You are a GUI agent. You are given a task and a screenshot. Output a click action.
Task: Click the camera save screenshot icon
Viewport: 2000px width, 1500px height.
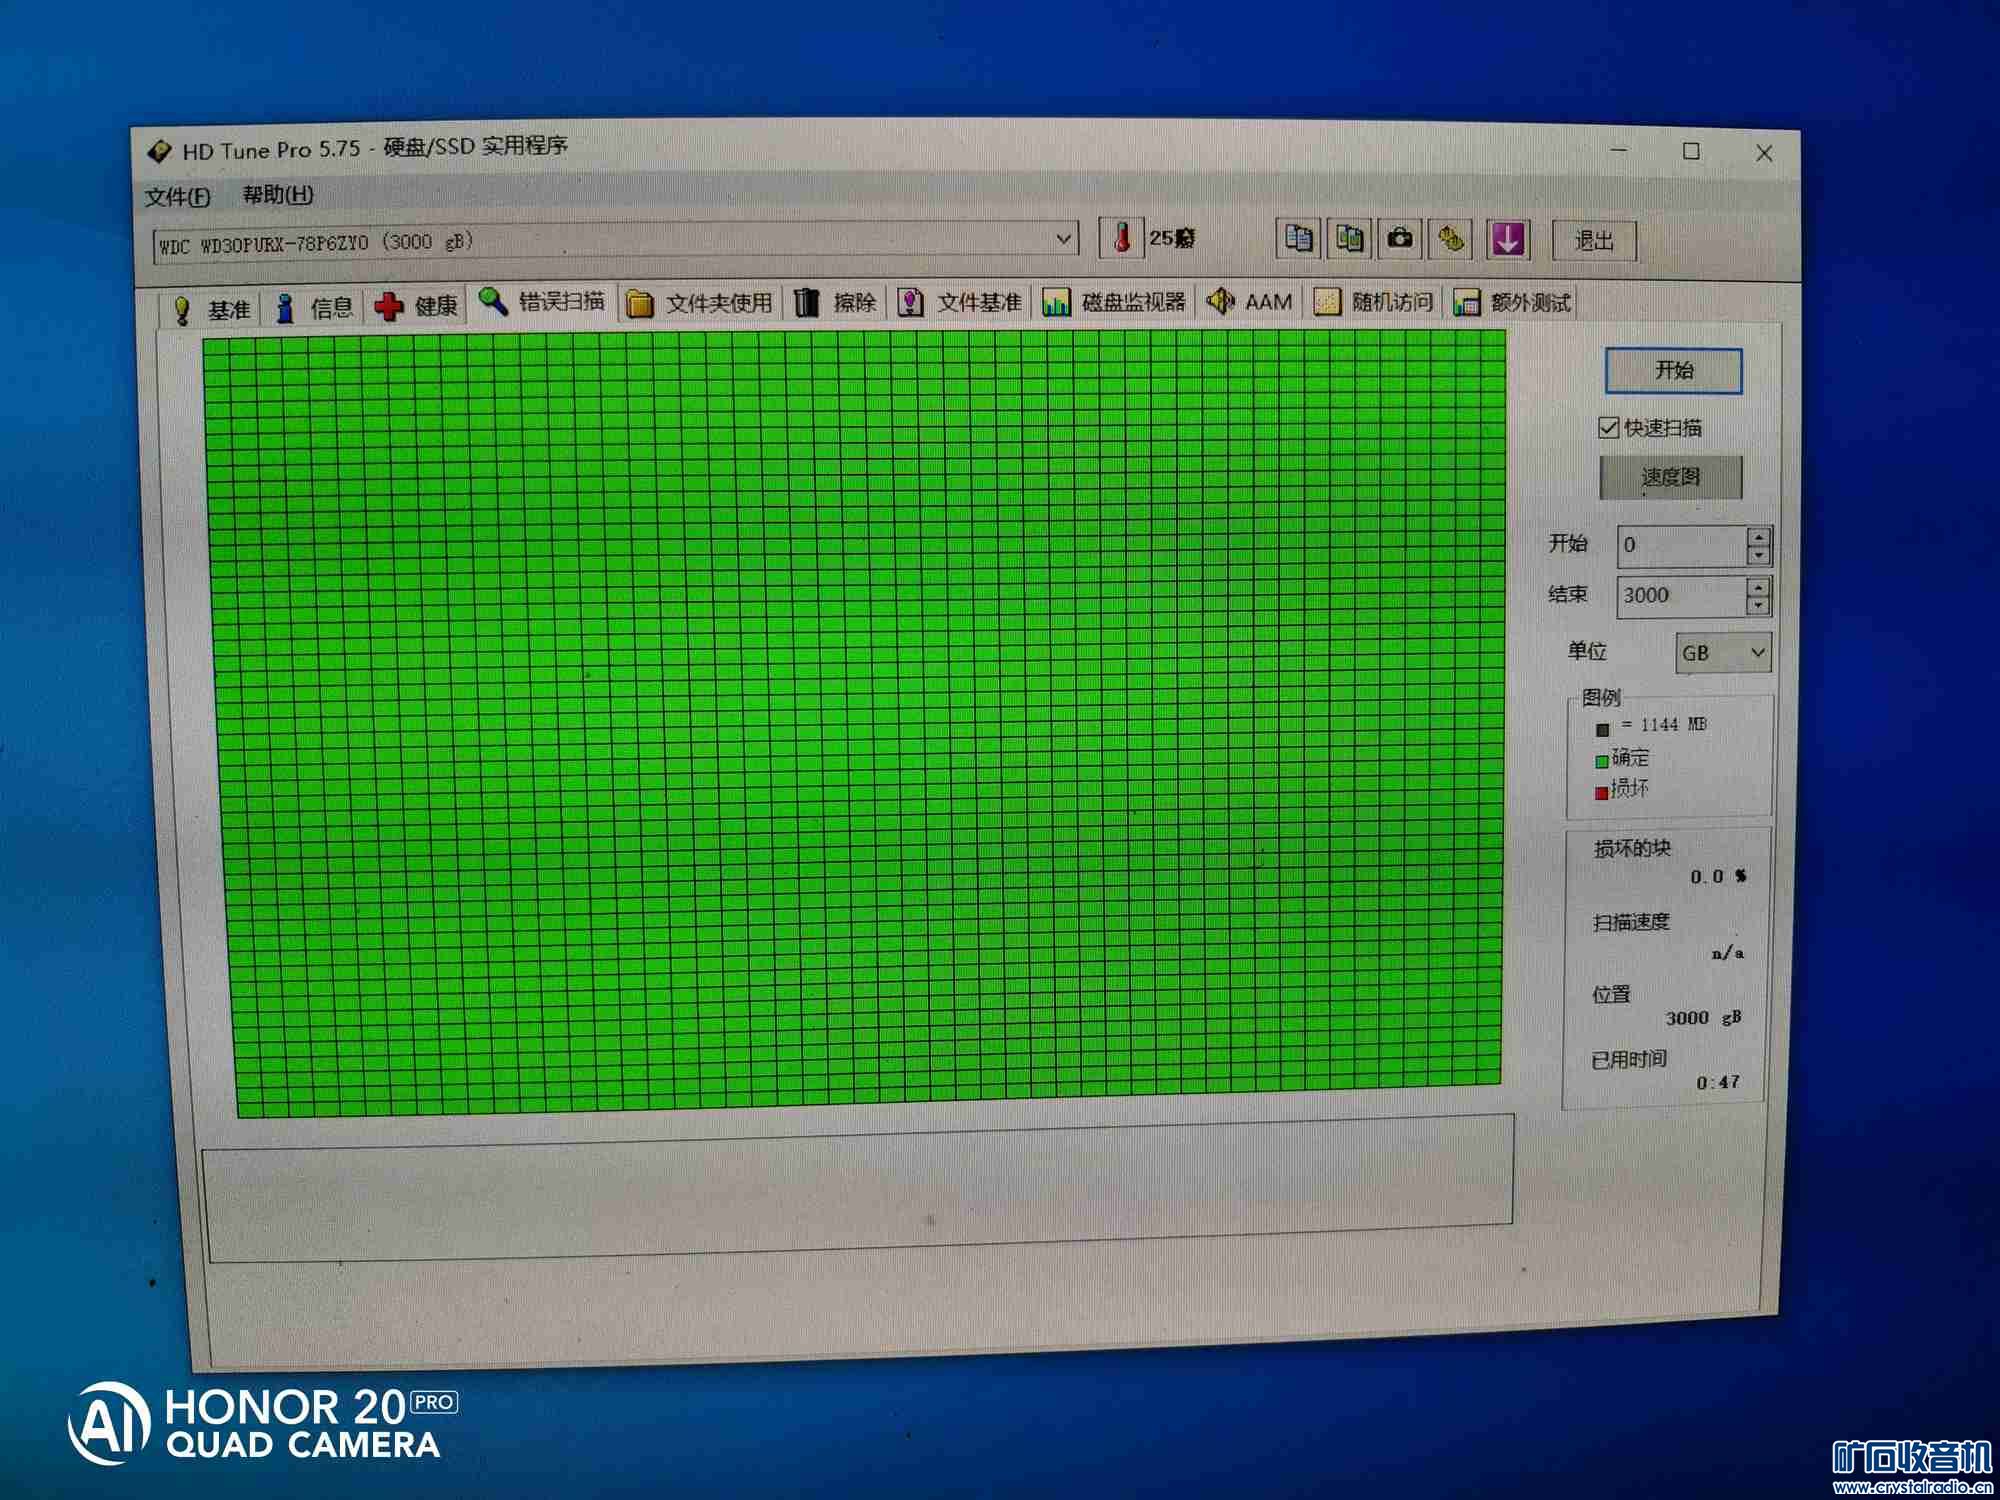pos(1400,239)
